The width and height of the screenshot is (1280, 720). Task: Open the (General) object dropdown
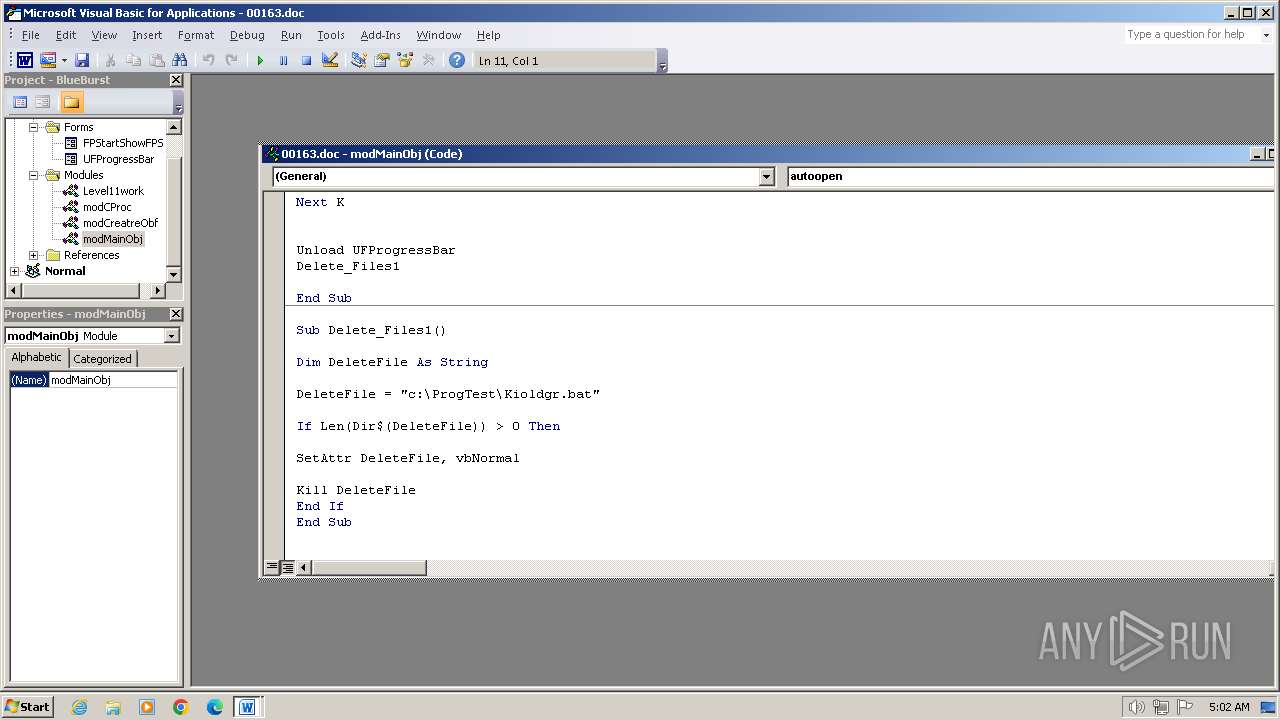click(x=767, y=176)
